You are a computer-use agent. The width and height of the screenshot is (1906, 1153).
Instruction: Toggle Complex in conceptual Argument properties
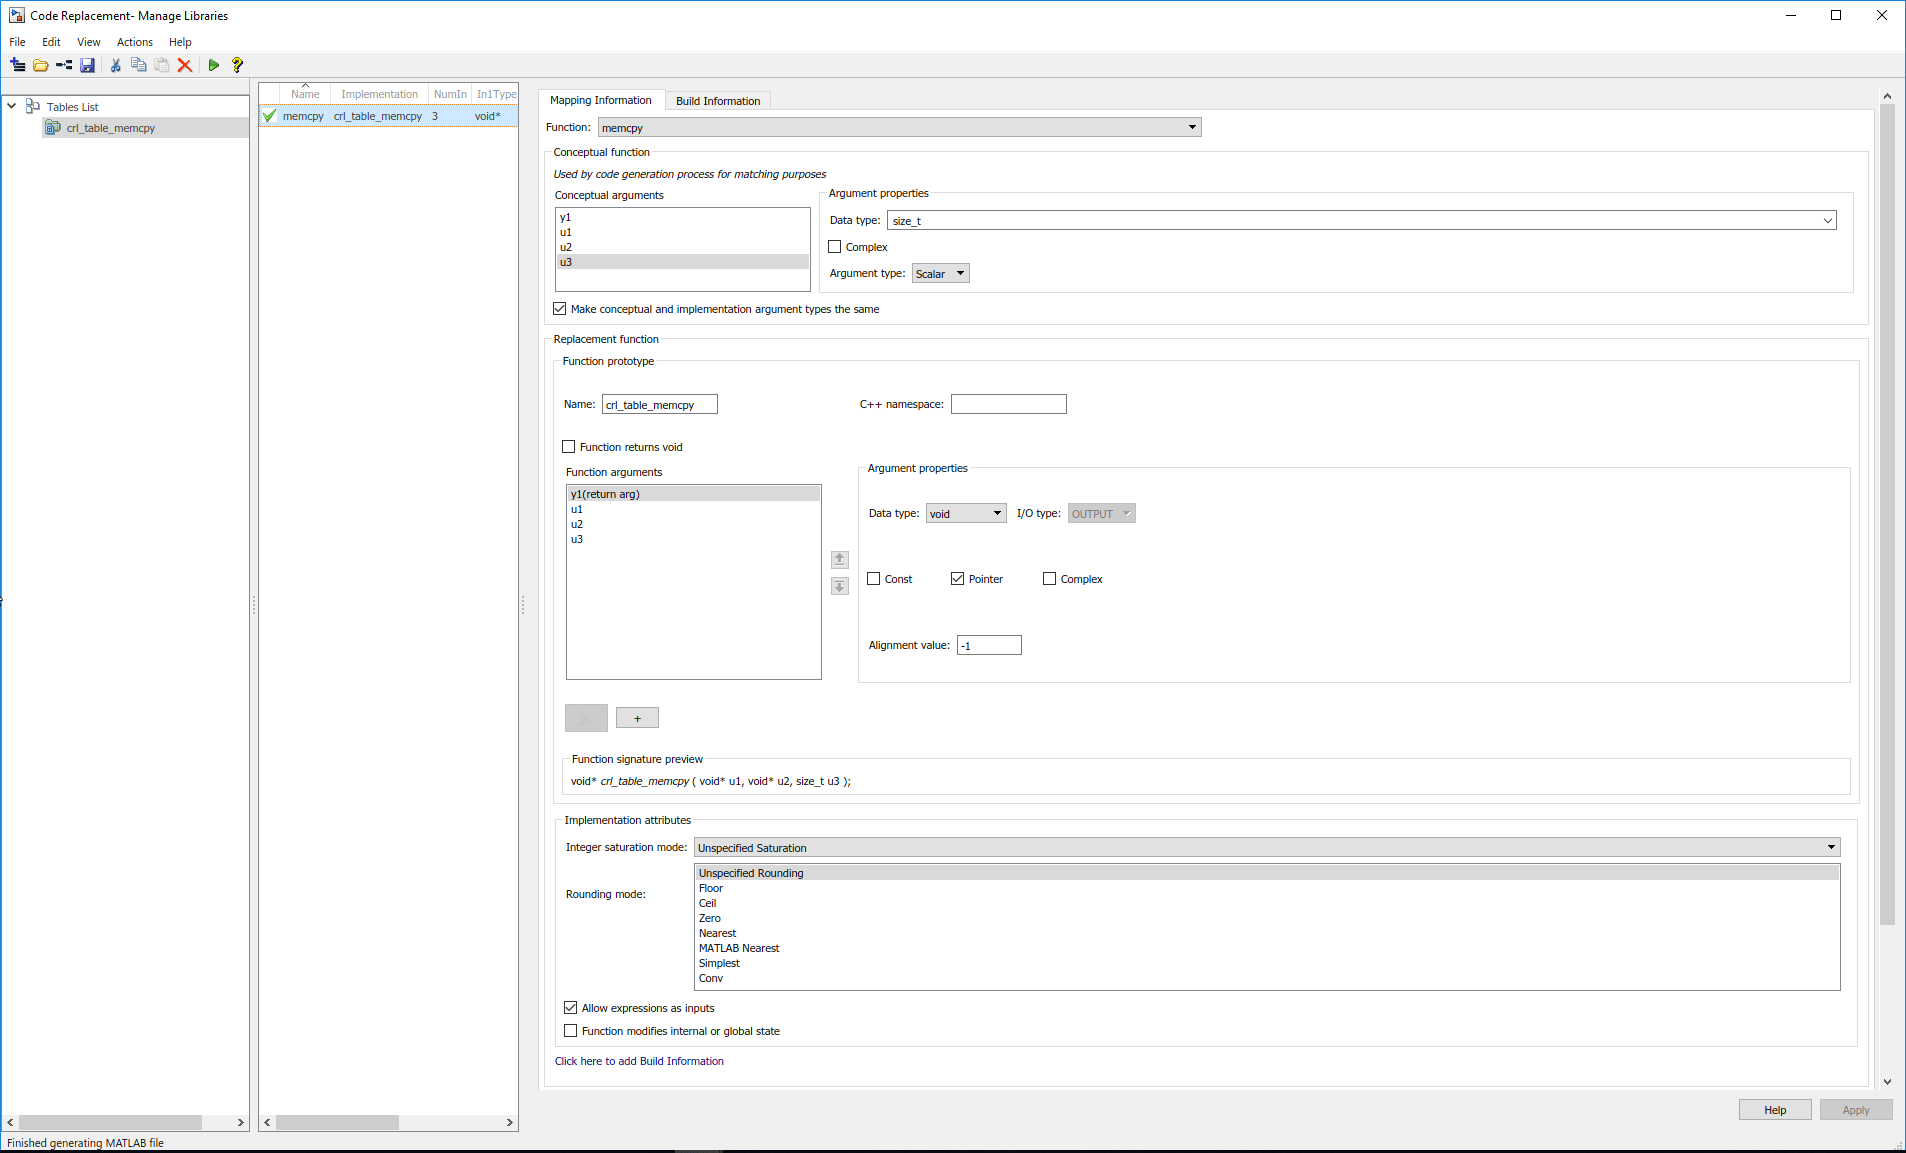pyautogui.click(x=835, y=247)
